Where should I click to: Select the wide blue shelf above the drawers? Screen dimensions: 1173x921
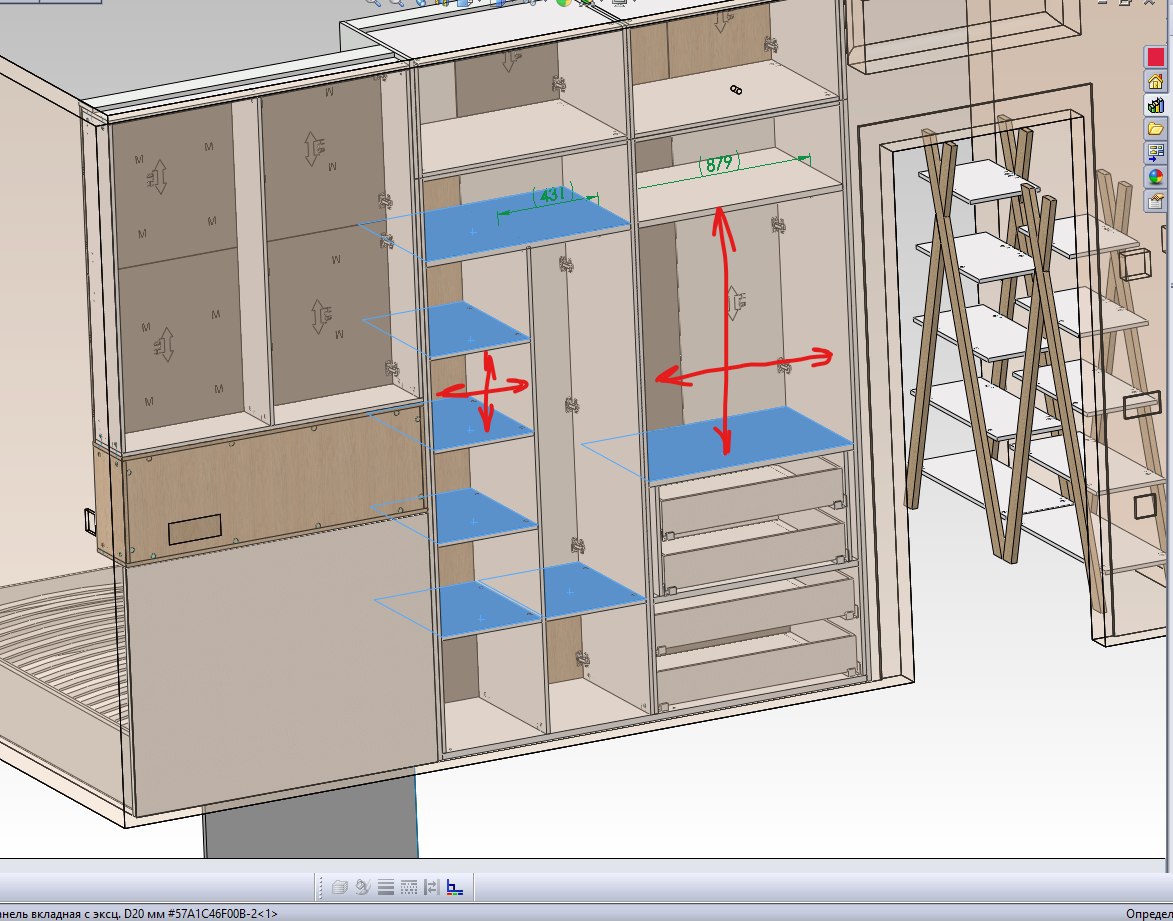click(748, 444)
